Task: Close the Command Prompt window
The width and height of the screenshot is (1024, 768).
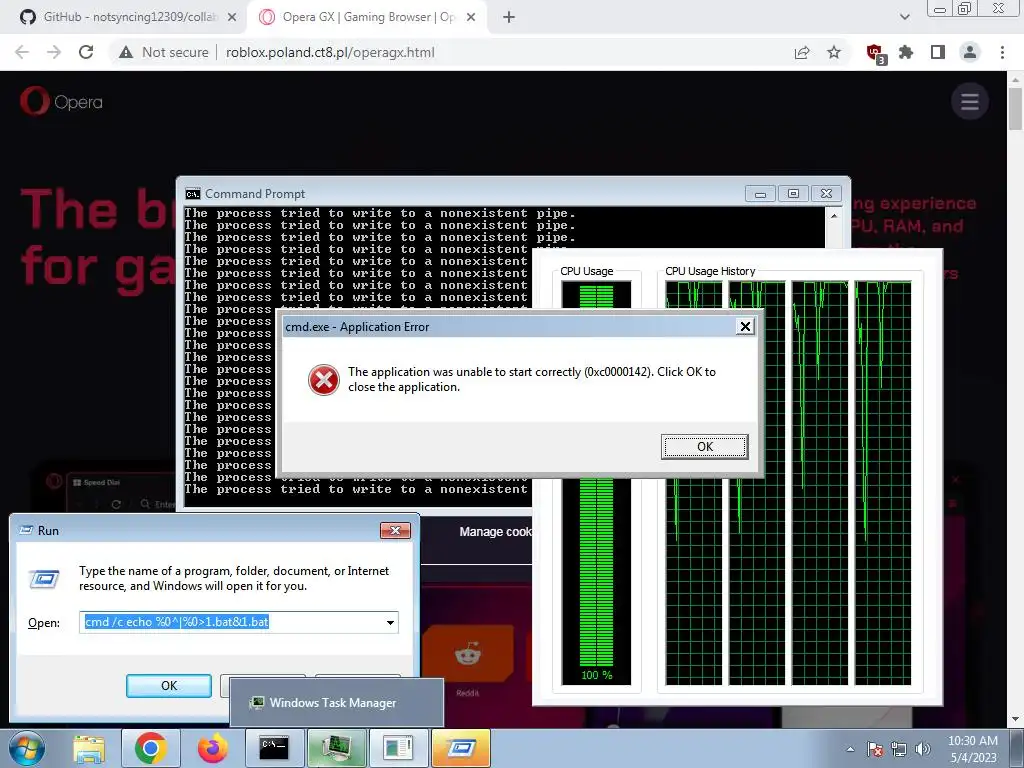Action: click(826, 194)
